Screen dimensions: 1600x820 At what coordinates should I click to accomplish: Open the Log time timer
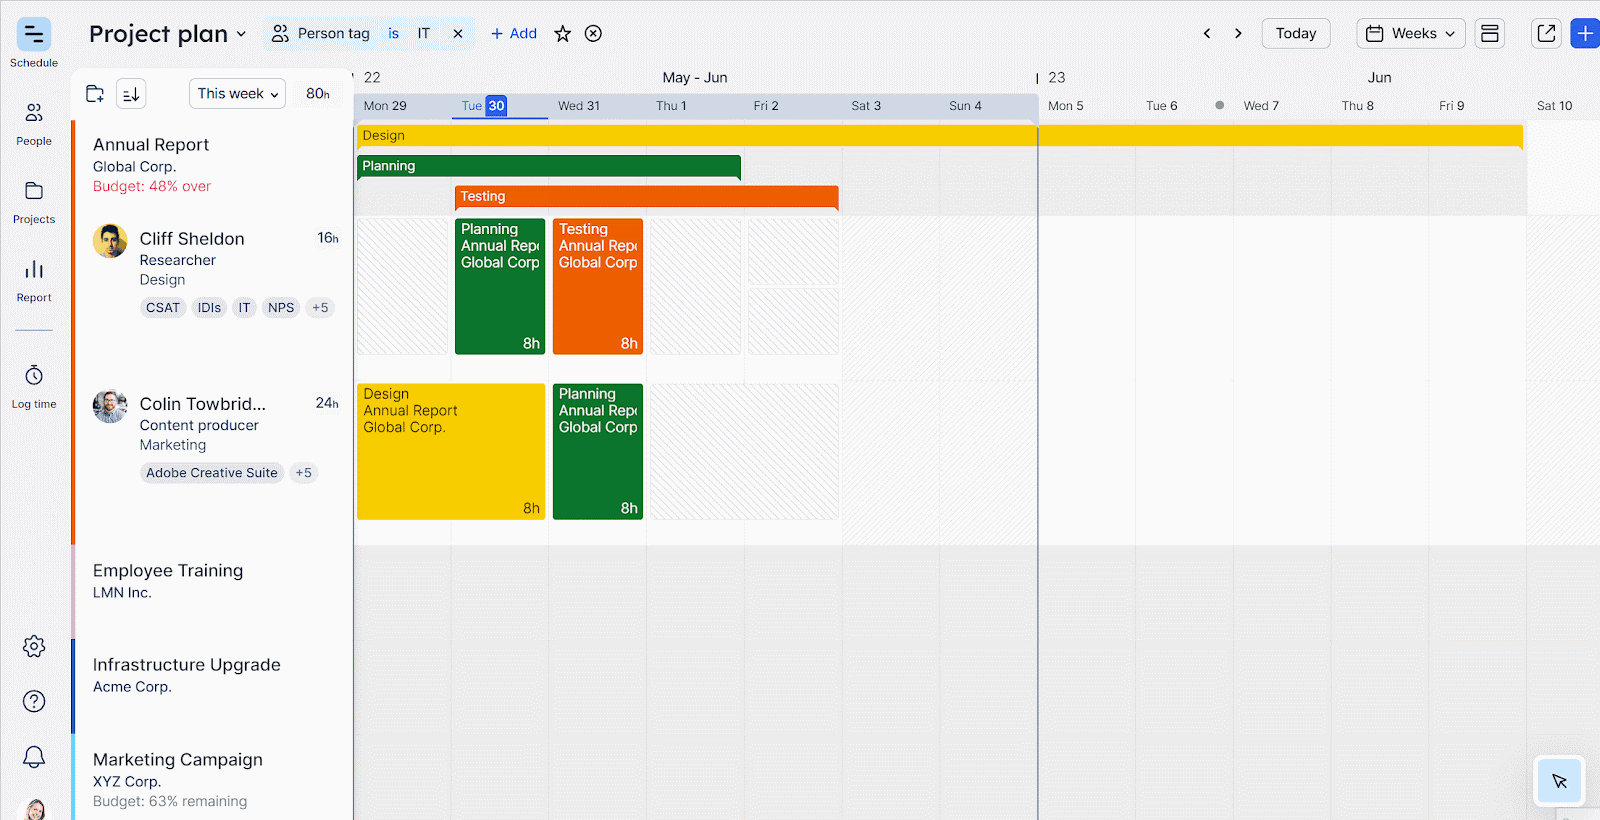tap(34, 376)
